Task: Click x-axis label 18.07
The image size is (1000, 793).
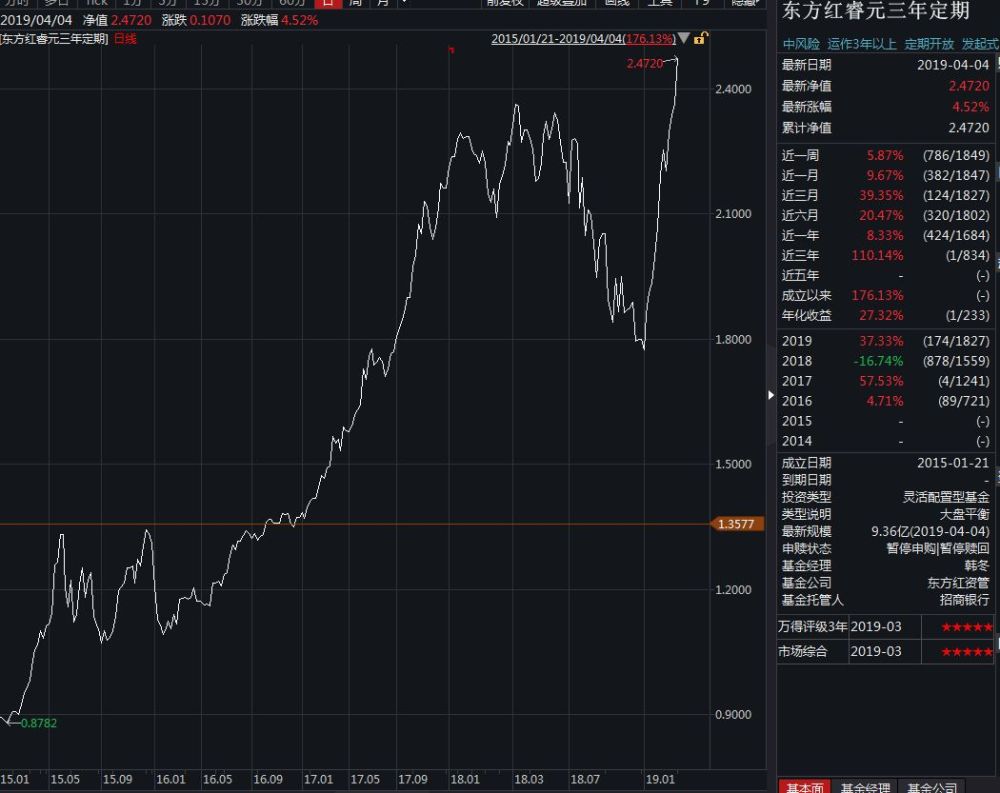Action: 585,780
